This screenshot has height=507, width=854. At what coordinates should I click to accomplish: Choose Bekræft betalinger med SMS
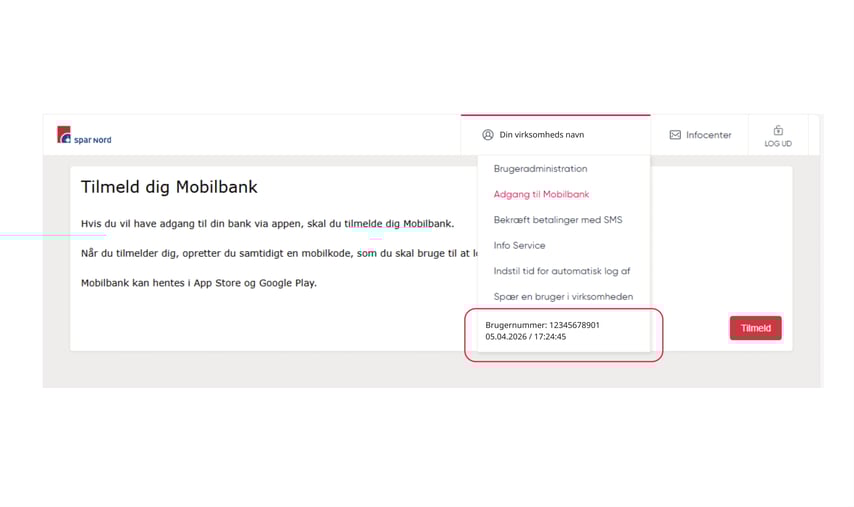557,220
